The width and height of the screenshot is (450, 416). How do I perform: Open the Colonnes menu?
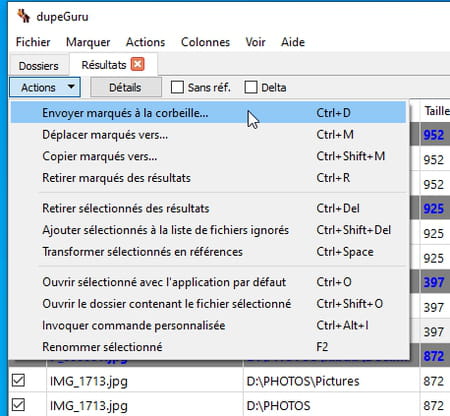pos(205,42)
